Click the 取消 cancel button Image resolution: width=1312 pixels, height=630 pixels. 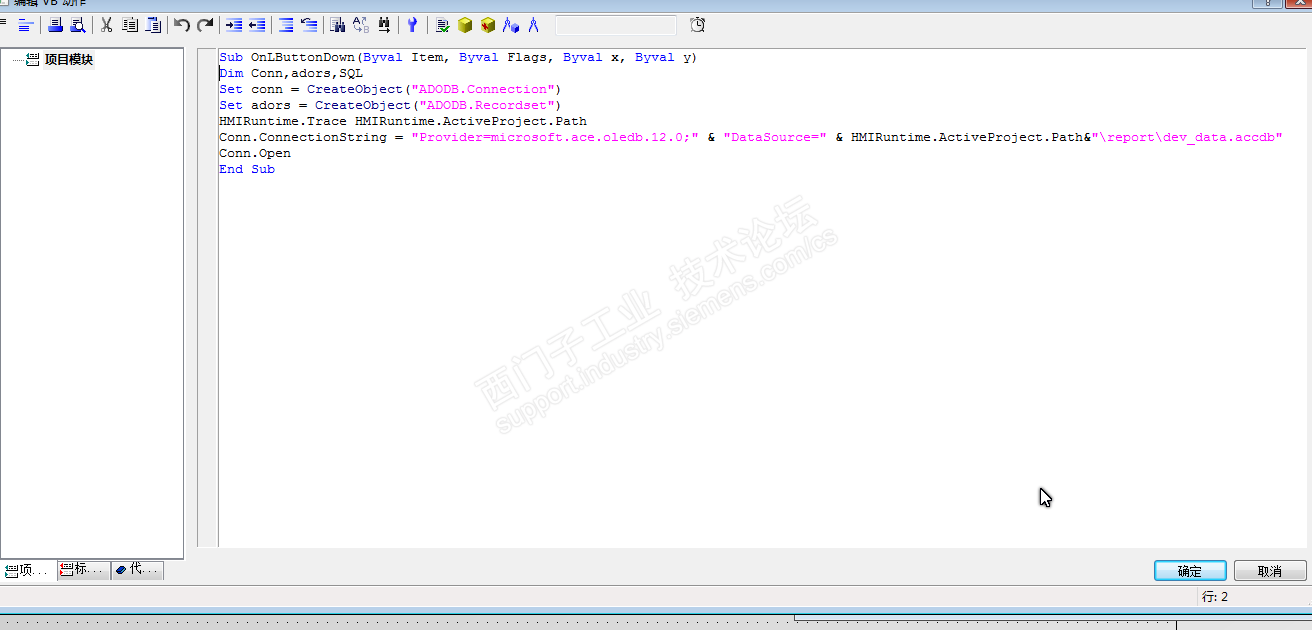click(1270, 571)
